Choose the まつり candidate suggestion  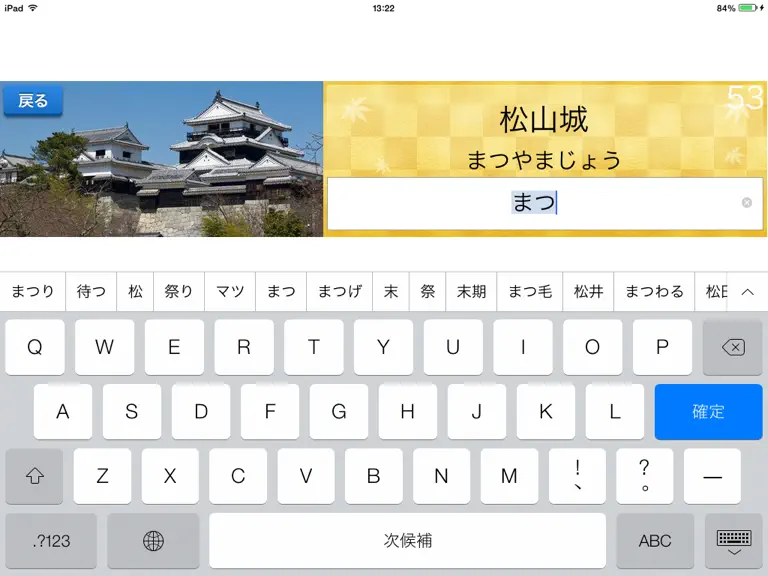coord(33,292)
